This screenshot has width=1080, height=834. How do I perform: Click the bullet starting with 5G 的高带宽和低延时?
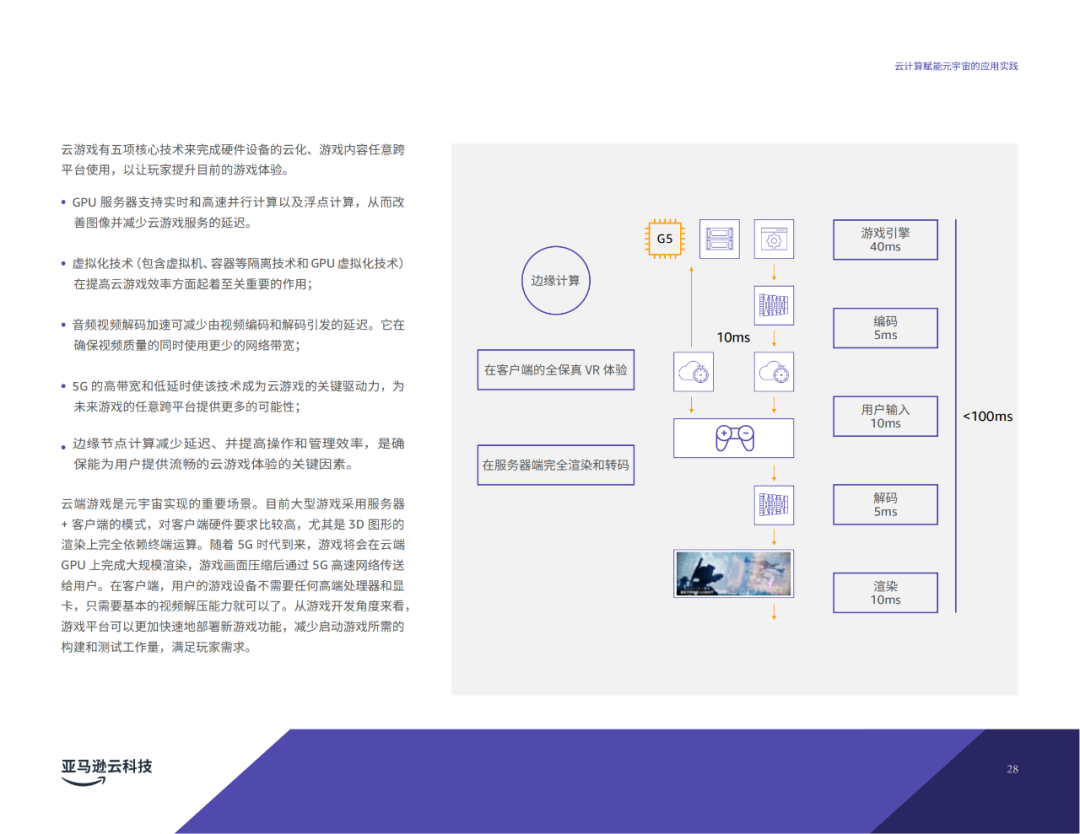233,396
